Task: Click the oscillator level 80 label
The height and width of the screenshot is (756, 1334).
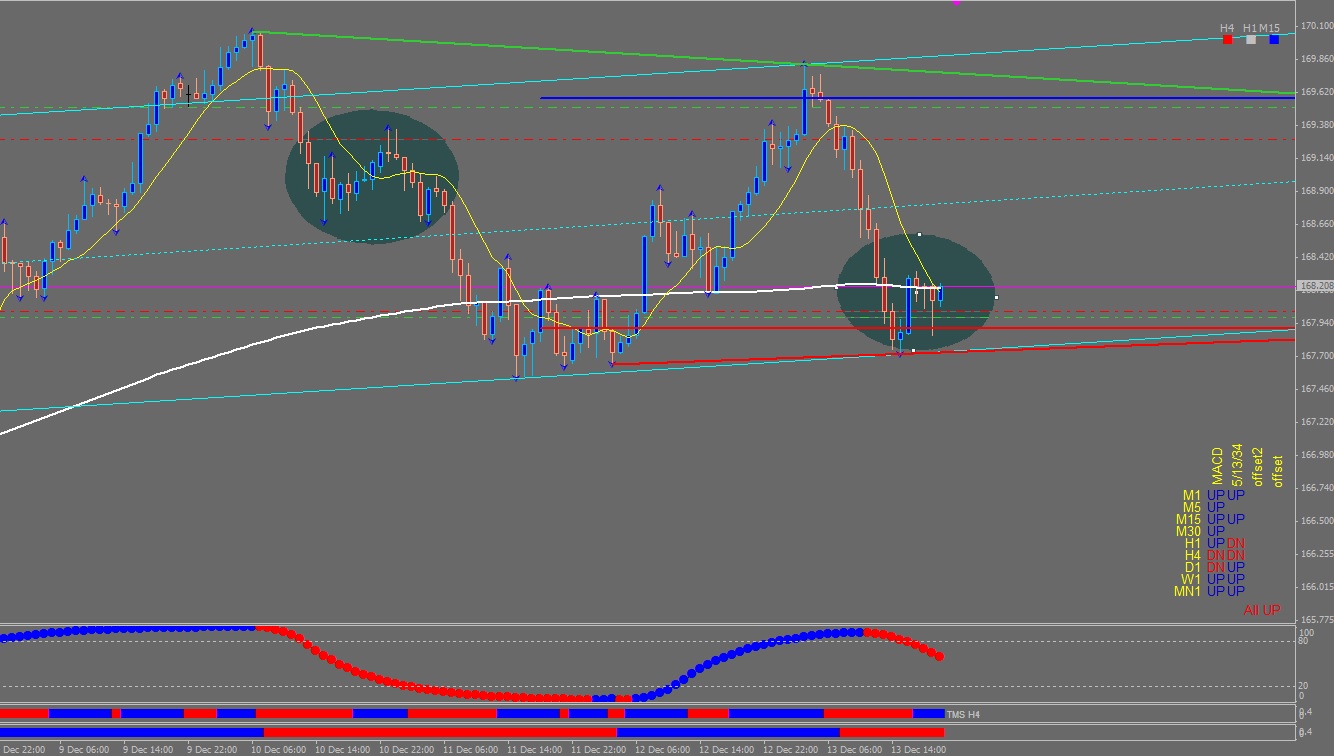Action: coord(1301,641)
